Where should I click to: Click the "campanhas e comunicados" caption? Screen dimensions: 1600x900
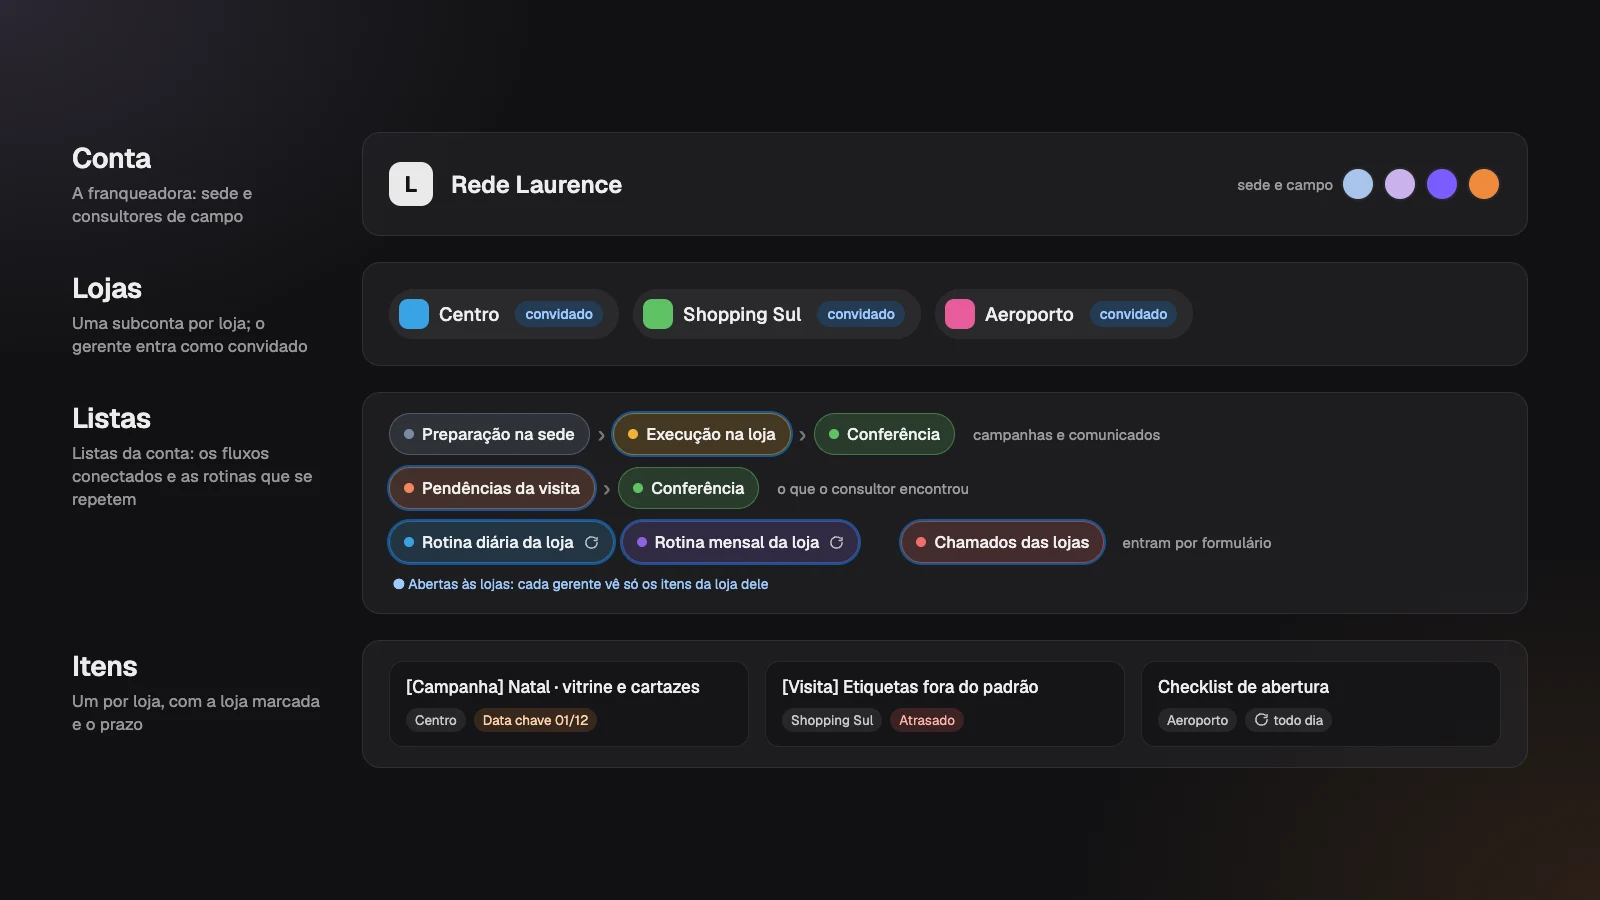(x=1066, y=435)
